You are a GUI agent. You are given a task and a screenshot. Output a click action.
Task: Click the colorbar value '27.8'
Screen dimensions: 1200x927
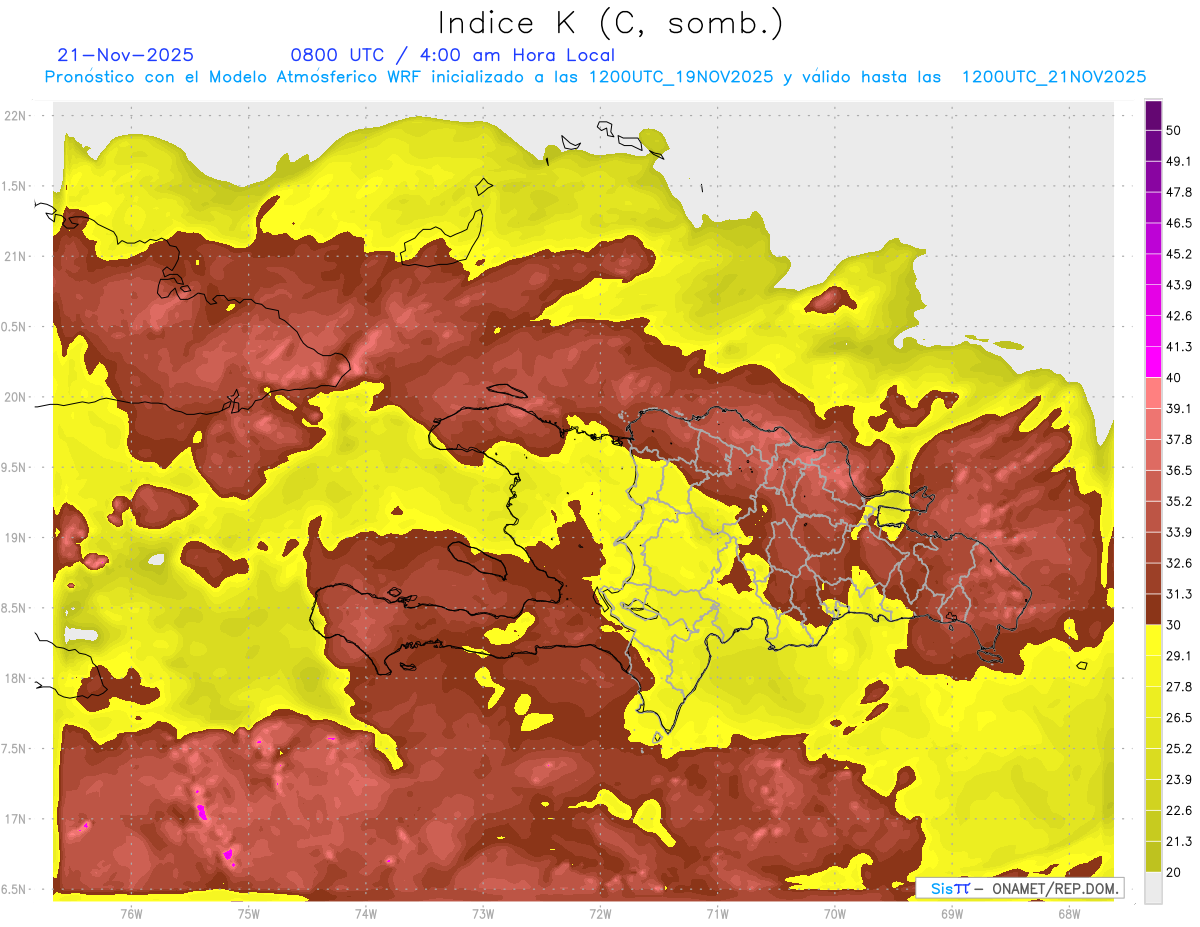(1179, 687)
